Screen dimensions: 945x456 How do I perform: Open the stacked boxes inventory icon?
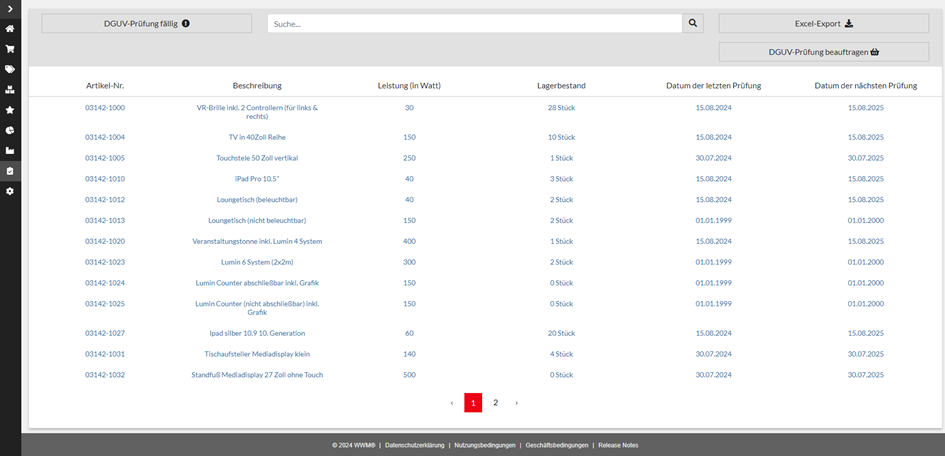tap(10, 90)
